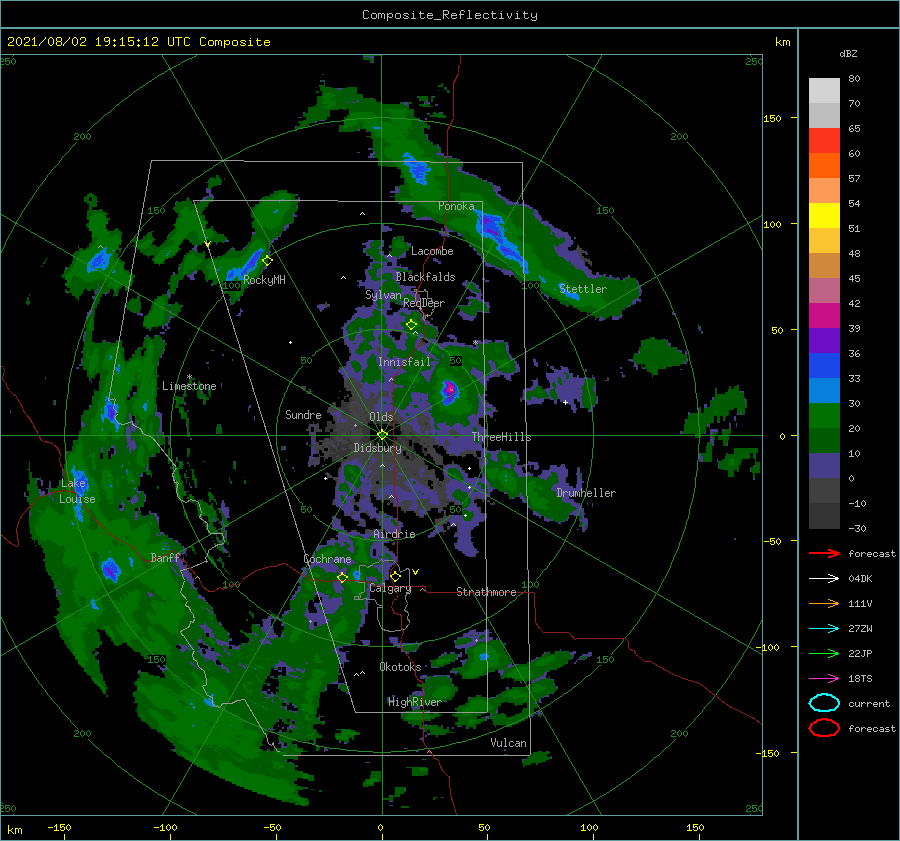900x841 pixels.
Task: Click the Cochrane label on the map
Action: coord(327,559)
